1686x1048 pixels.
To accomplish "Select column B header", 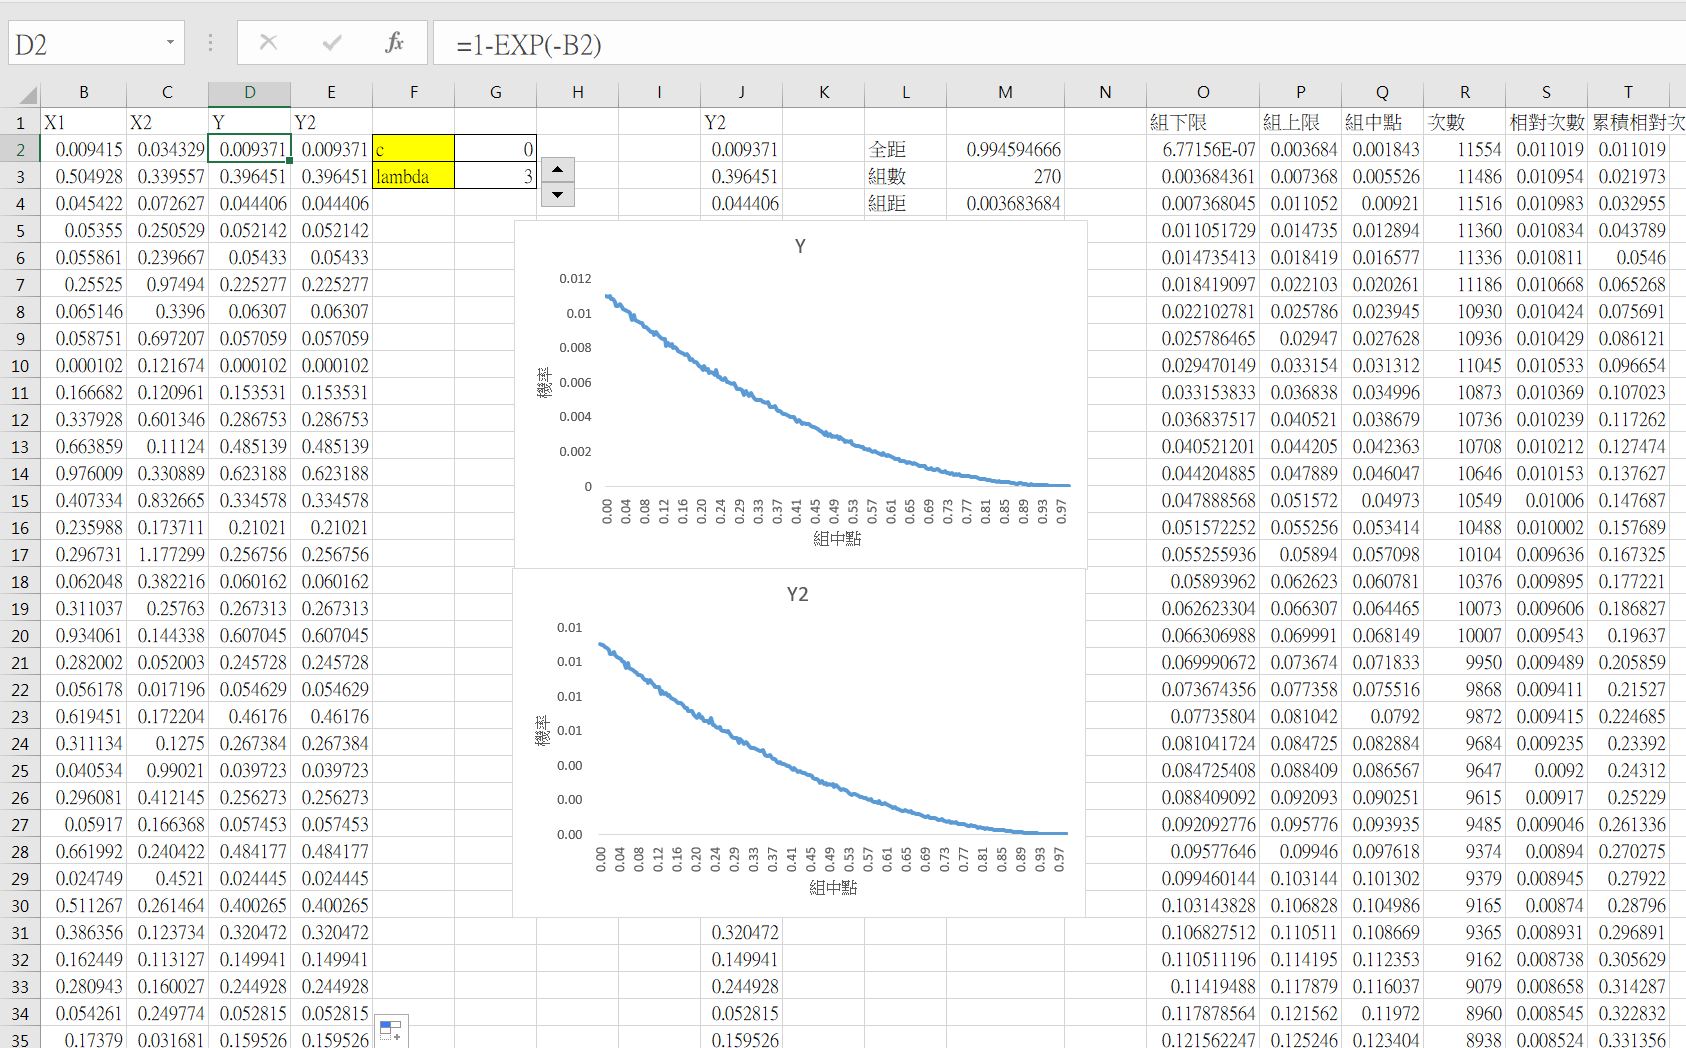I will [x=84, y=92].
